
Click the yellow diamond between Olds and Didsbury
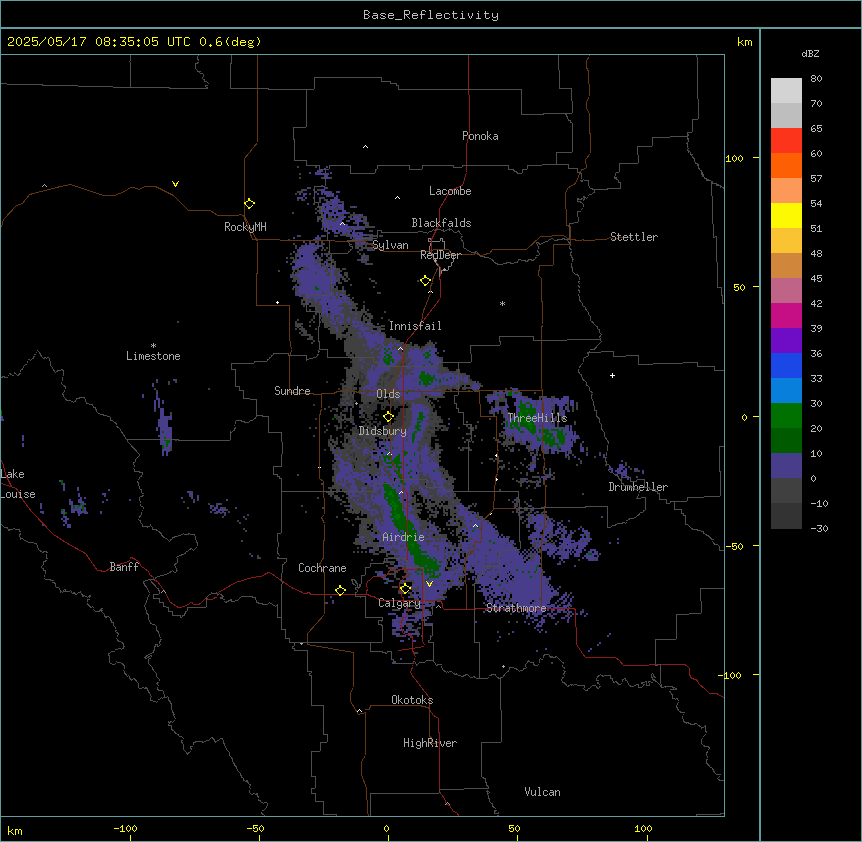pos(388,416)
